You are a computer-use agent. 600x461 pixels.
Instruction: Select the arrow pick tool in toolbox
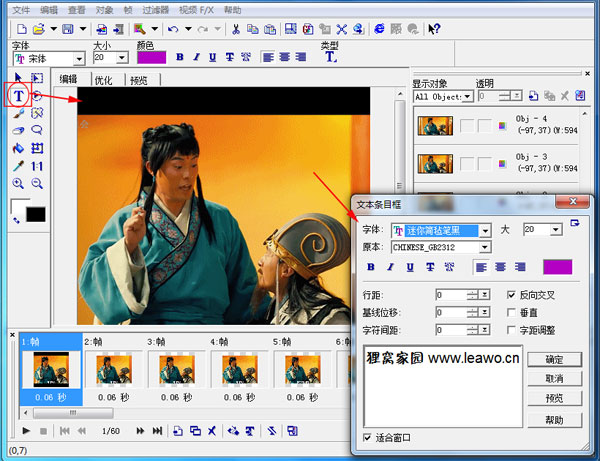[18, 78]
